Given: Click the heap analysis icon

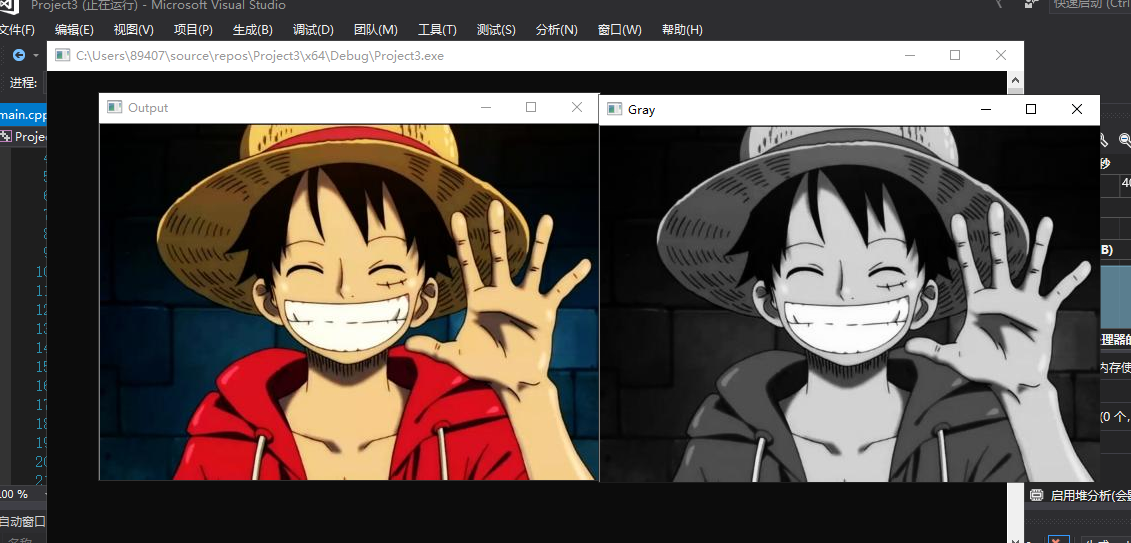Looking at the screenshot, I should 1037,495.
